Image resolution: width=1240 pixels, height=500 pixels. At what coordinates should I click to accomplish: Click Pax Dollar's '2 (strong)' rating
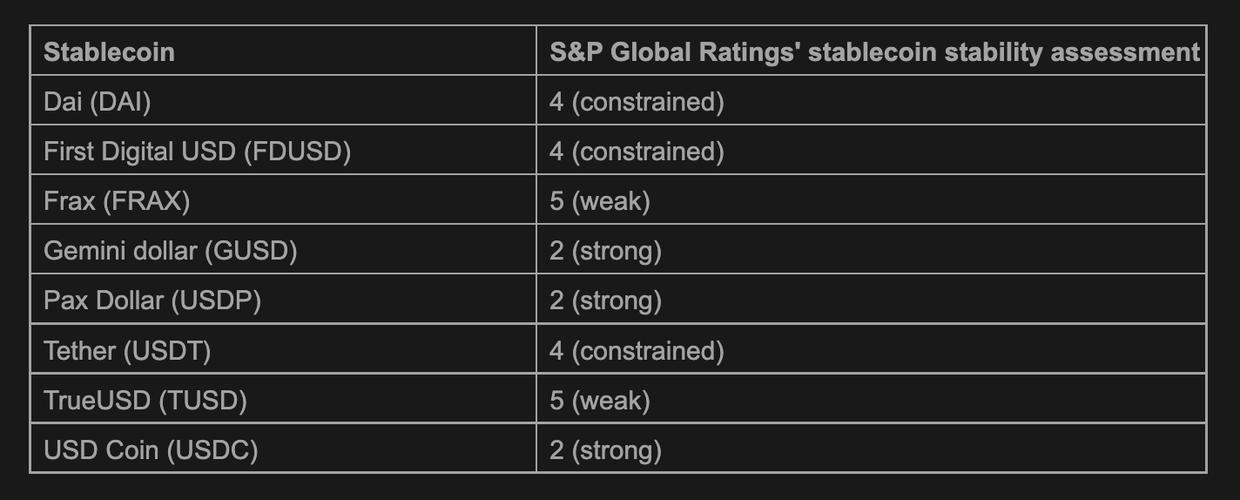(x=605, y=301)
